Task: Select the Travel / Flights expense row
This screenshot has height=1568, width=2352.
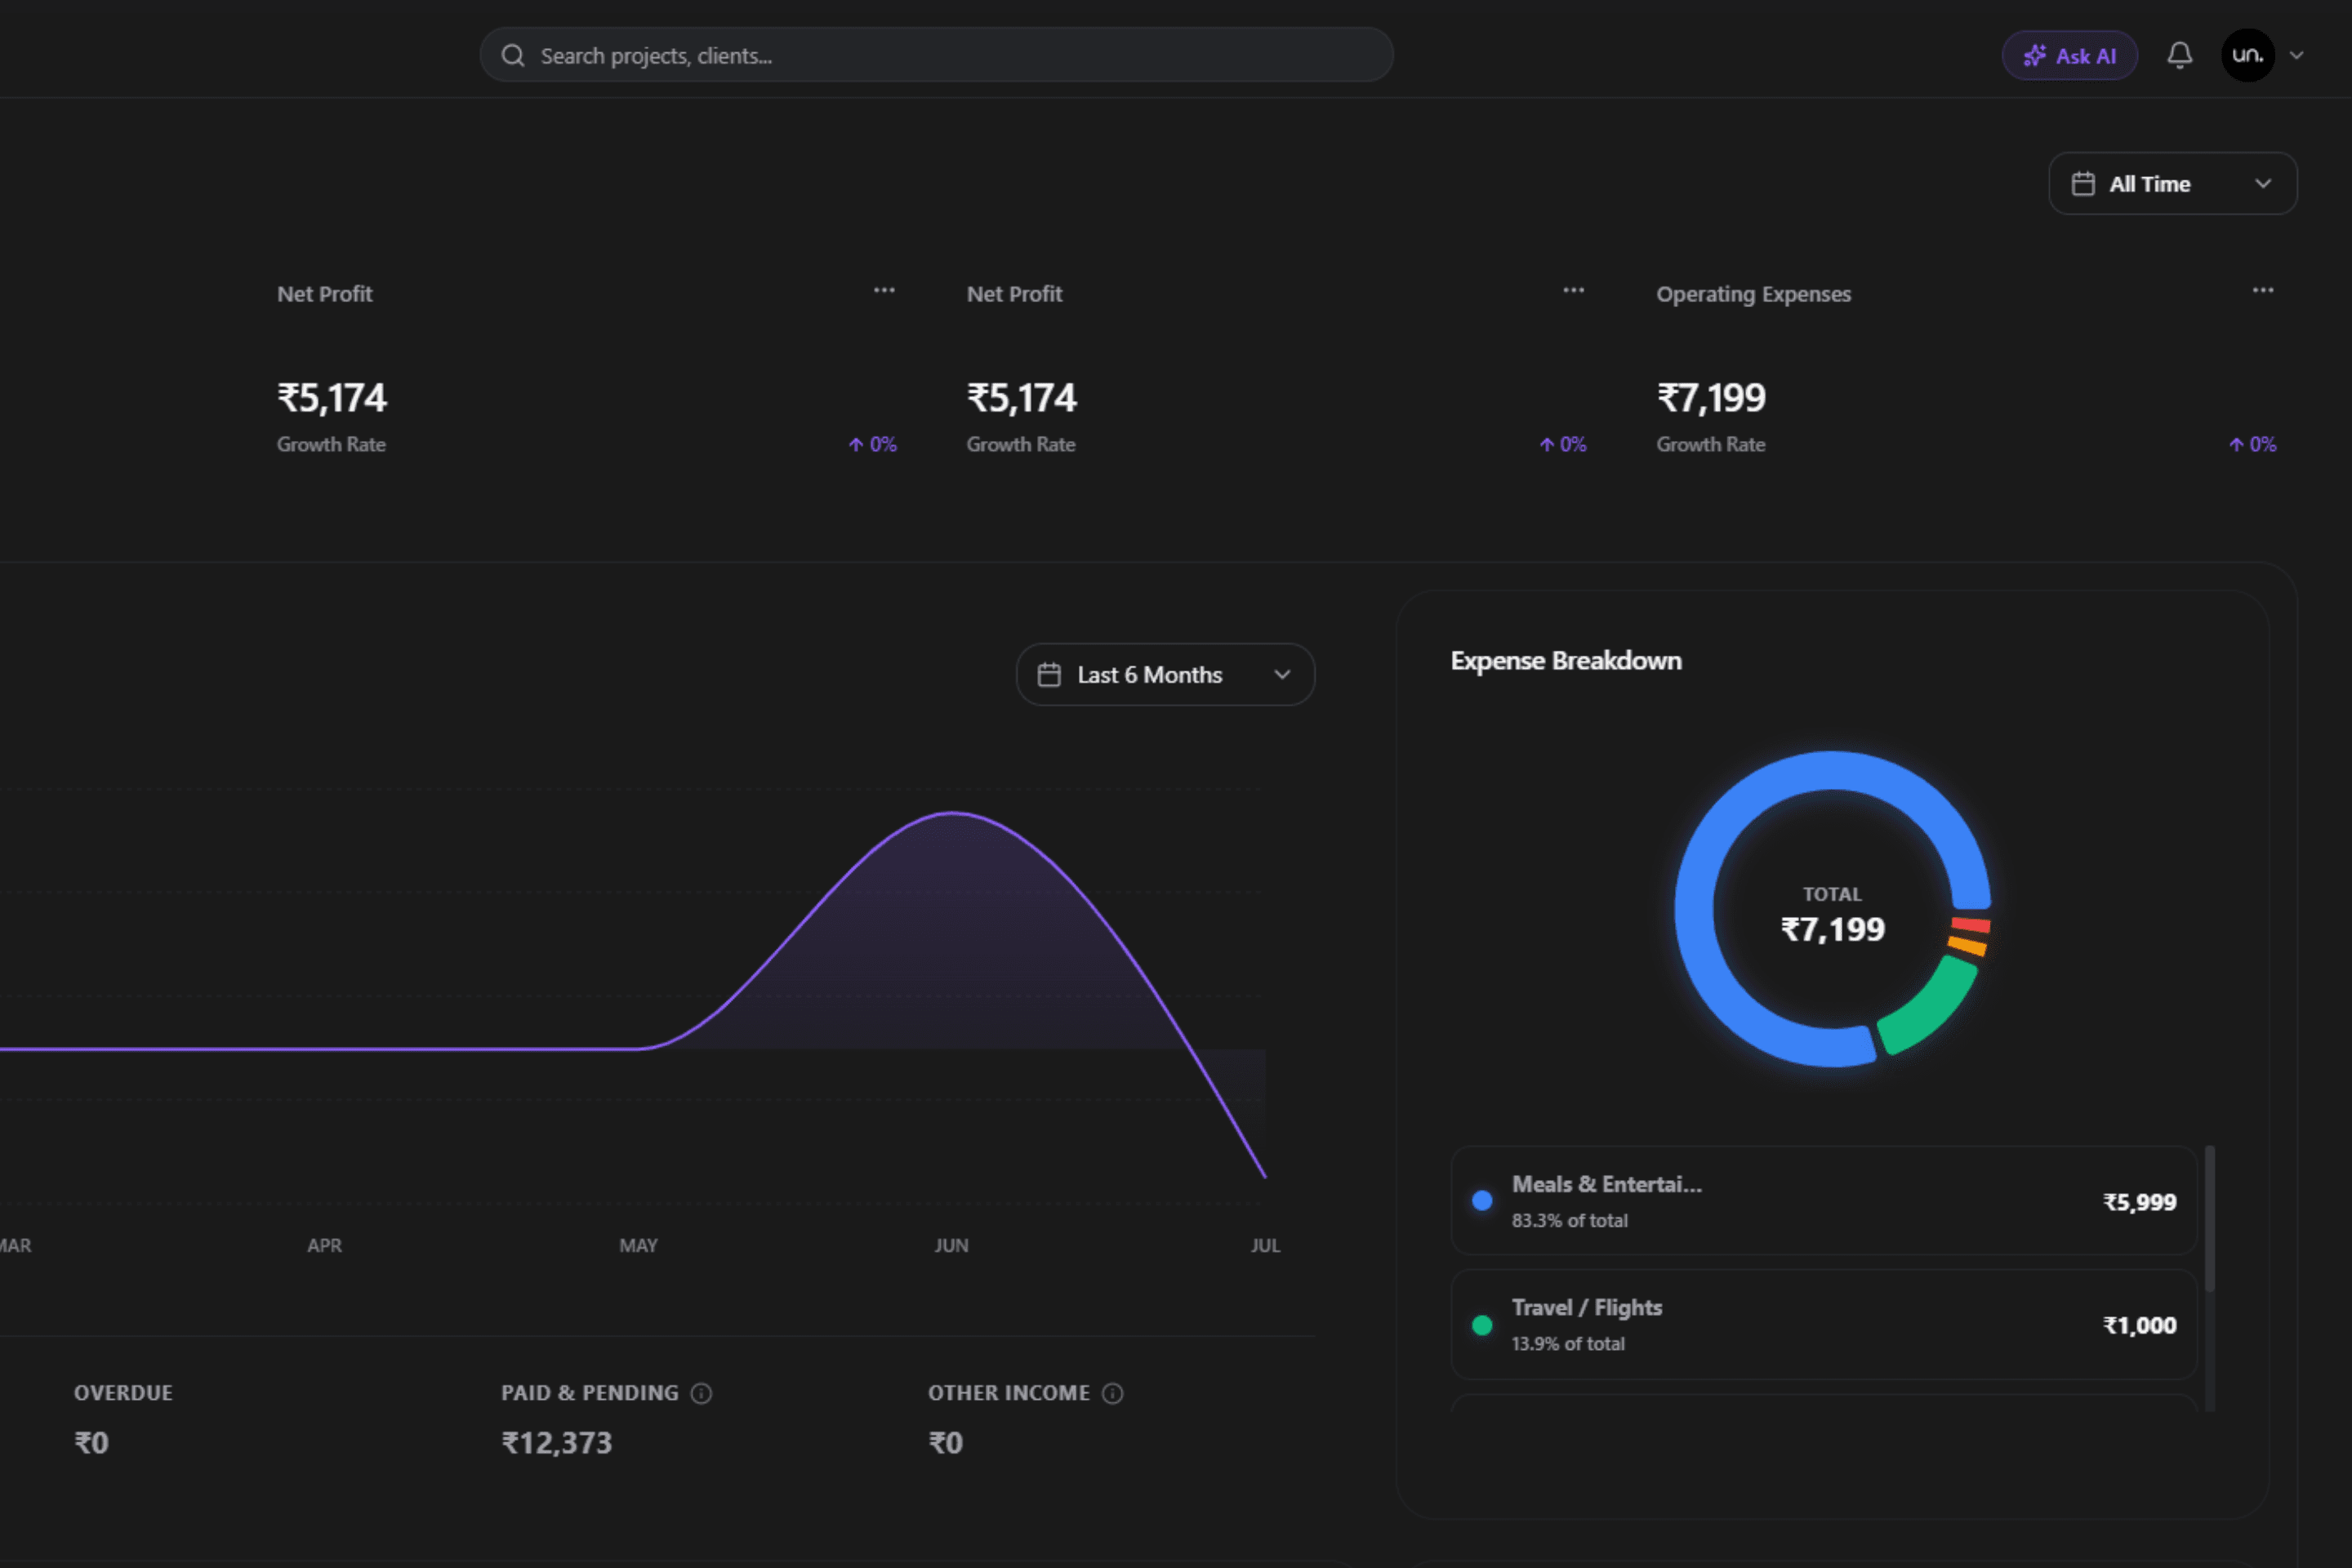Action: [x=1824, y=1325]
